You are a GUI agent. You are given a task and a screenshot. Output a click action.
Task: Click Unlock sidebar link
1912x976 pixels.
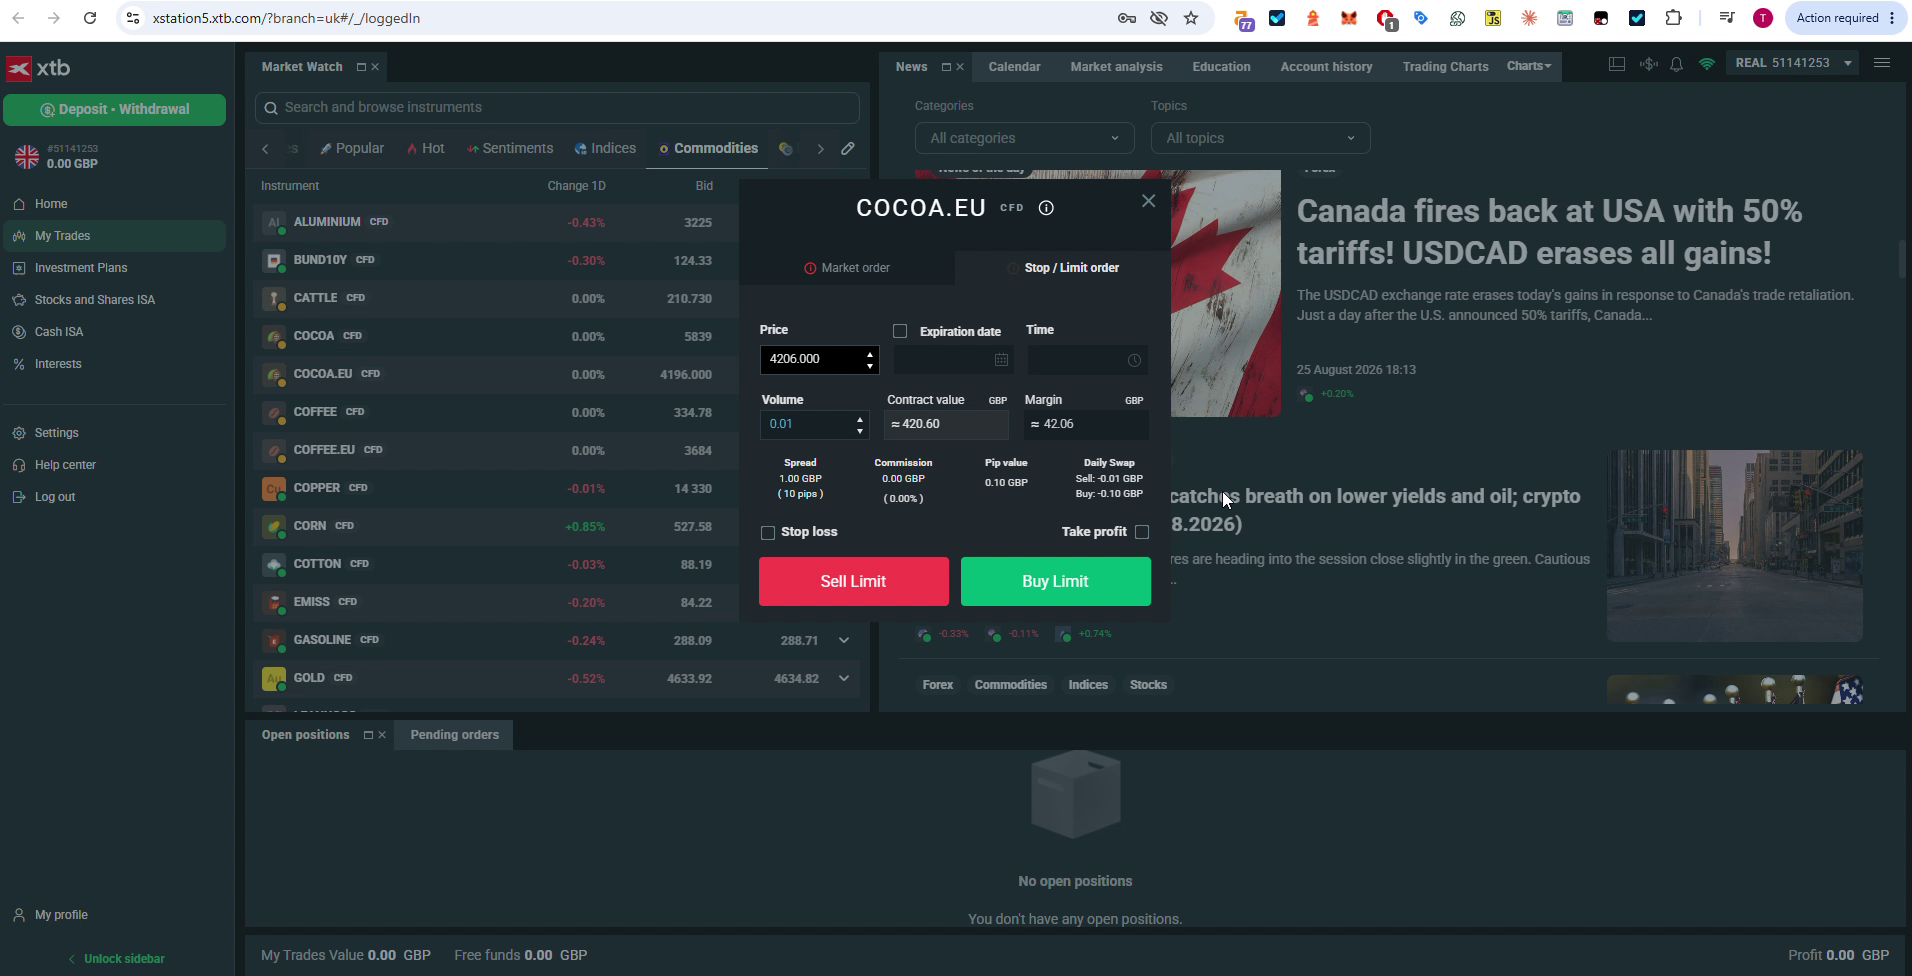116,959
